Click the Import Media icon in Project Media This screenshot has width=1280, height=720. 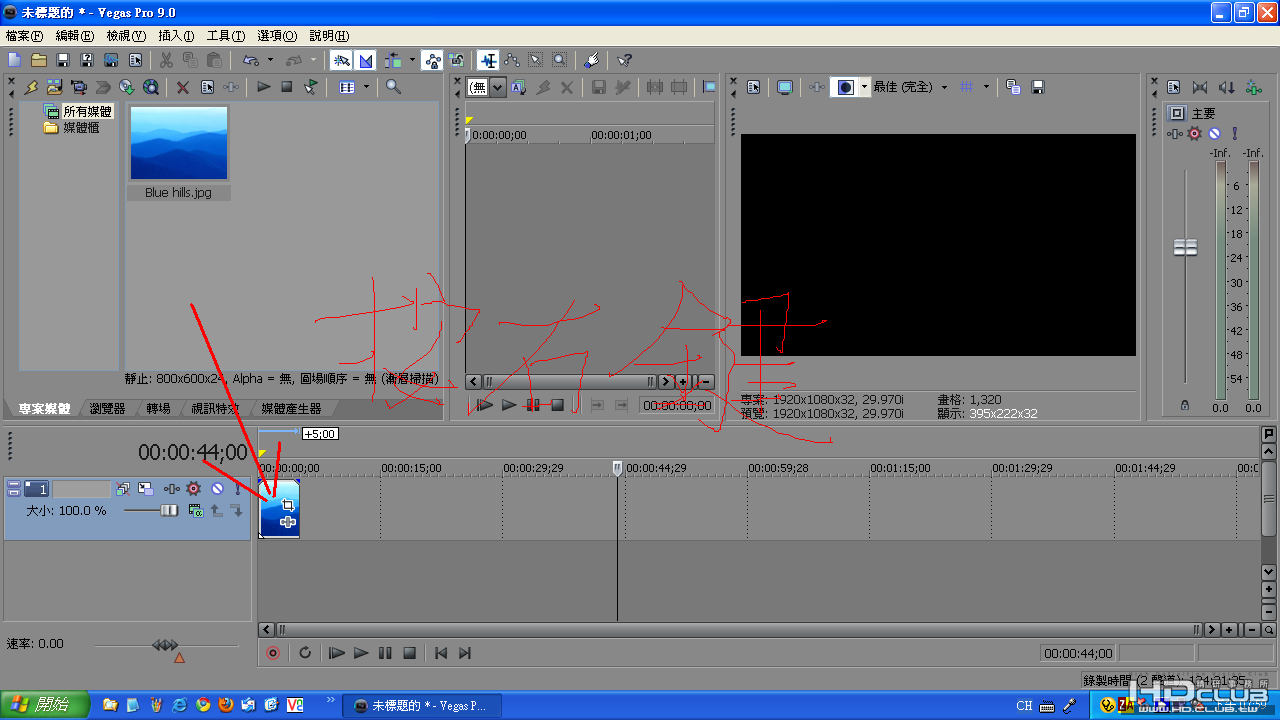pyautogui.click(x=54, y=87)
